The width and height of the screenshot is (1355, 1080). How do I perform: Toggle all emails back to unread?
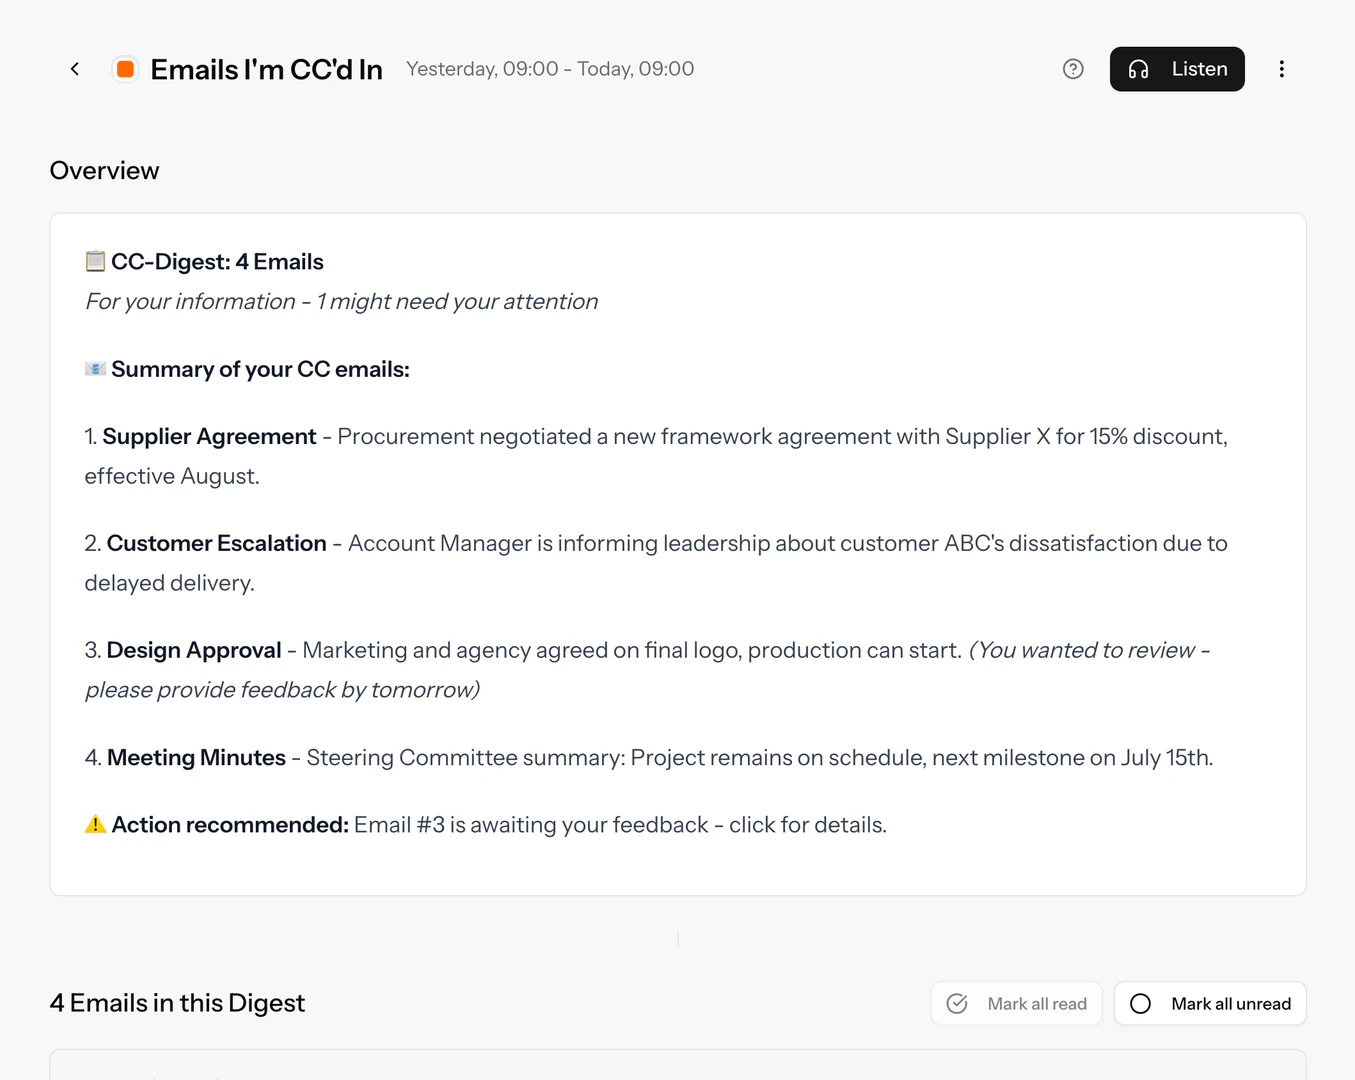[1210, 1003]
